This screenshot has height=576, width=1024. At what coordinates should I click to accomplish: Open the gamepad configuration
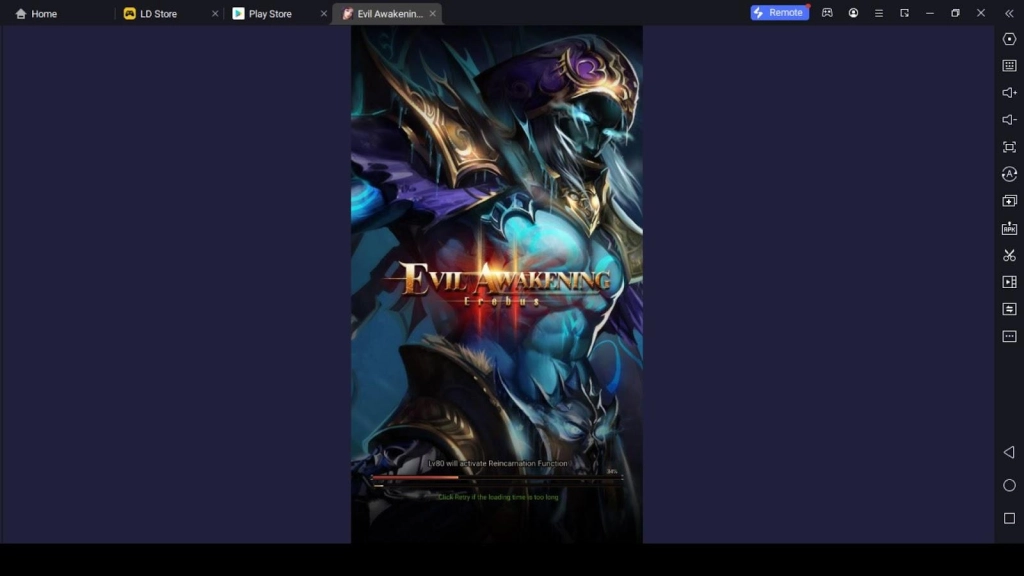828,13
